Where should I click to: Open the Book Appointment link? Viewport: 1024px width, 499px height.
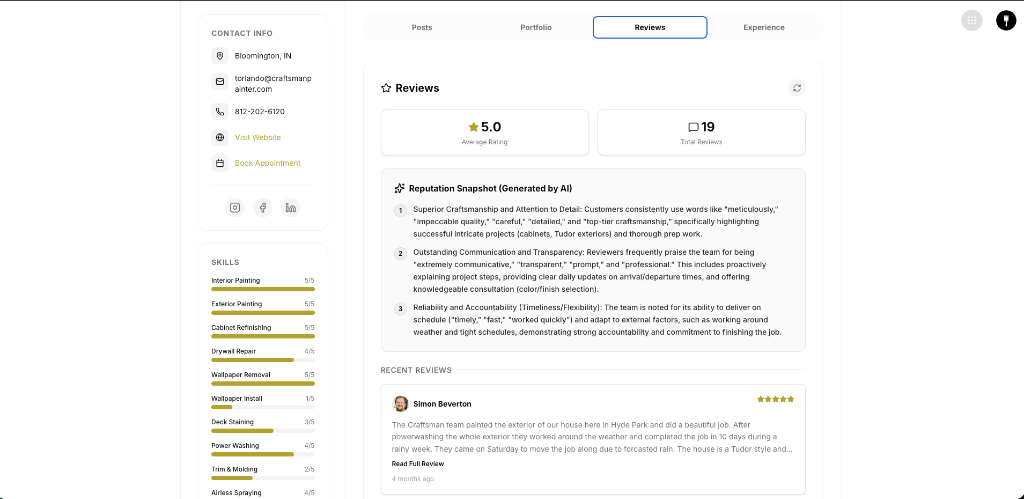268,163
